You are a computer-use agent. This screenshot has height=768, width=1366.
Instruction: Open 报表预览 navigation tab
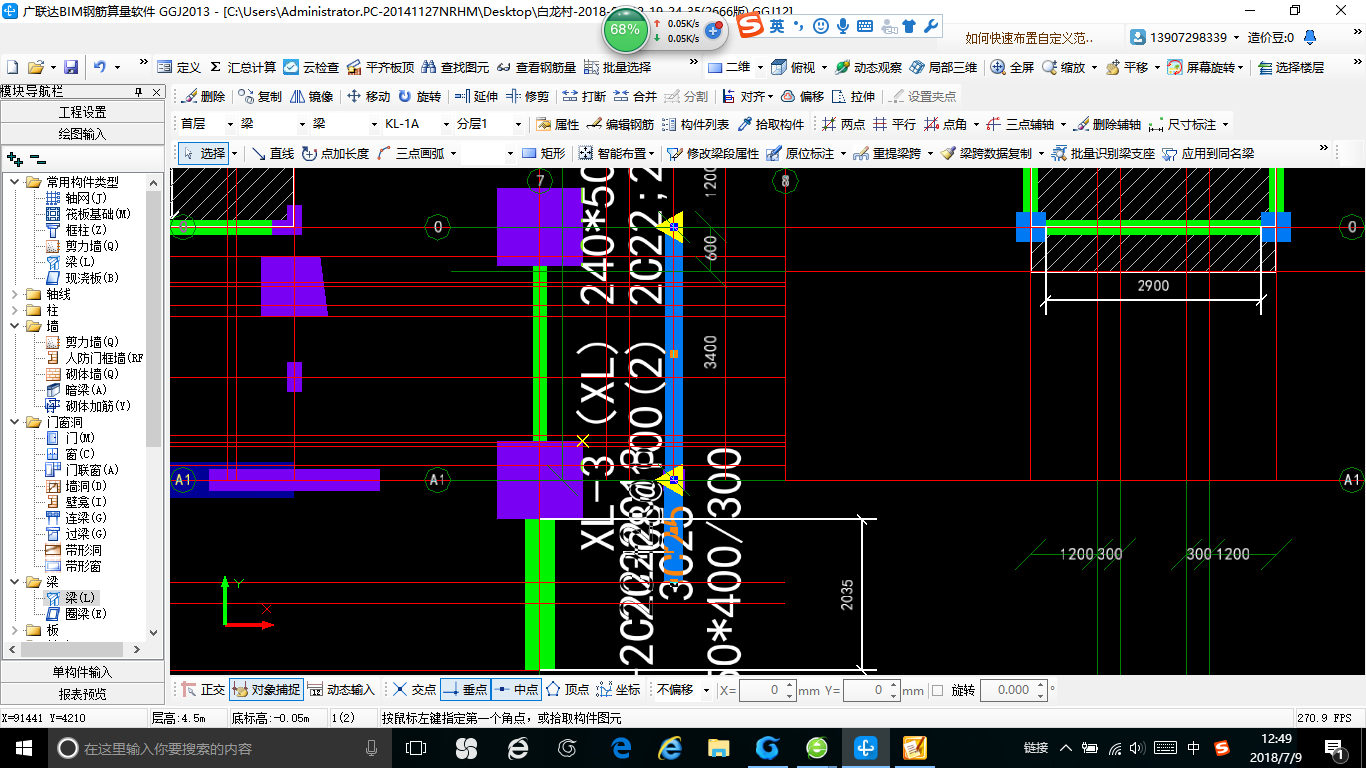click(x=82, y=693)
